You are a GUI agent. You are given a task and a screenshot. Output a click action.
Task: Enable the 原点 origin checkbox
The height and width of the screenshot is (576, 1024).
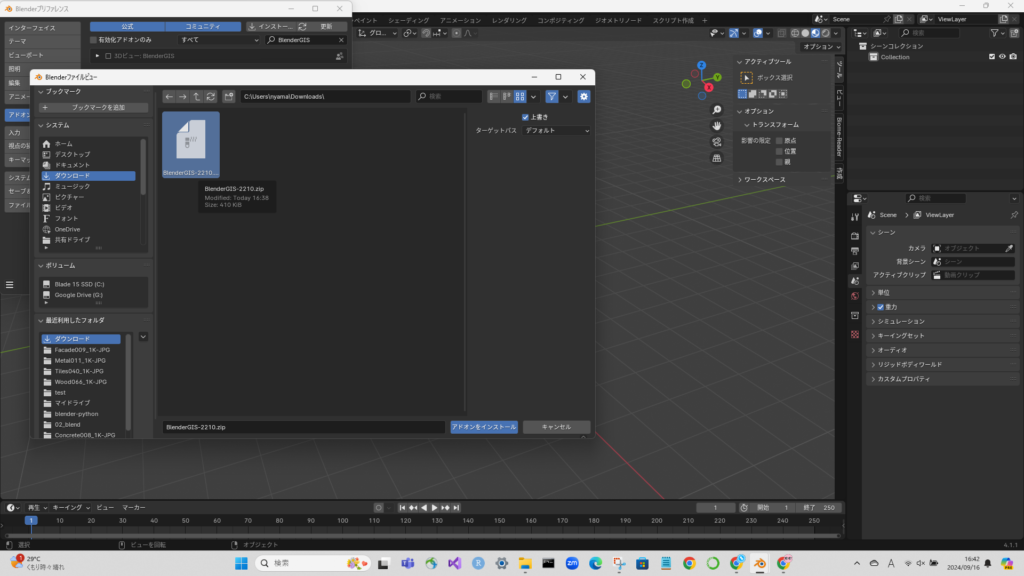pyautogui.click(x=779, y=141)
